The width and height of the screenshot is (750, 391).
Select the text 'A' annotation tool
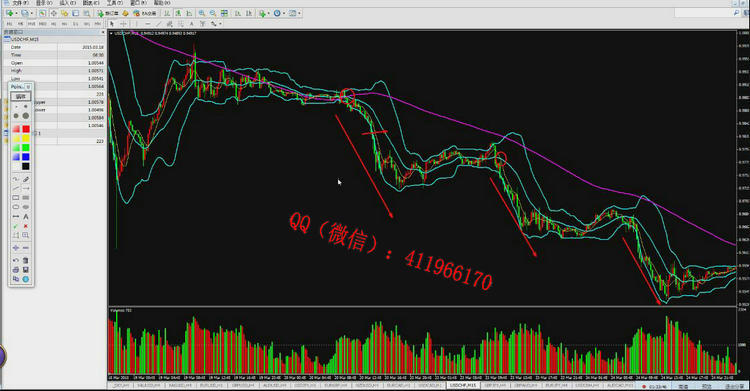tap(26, 217)
